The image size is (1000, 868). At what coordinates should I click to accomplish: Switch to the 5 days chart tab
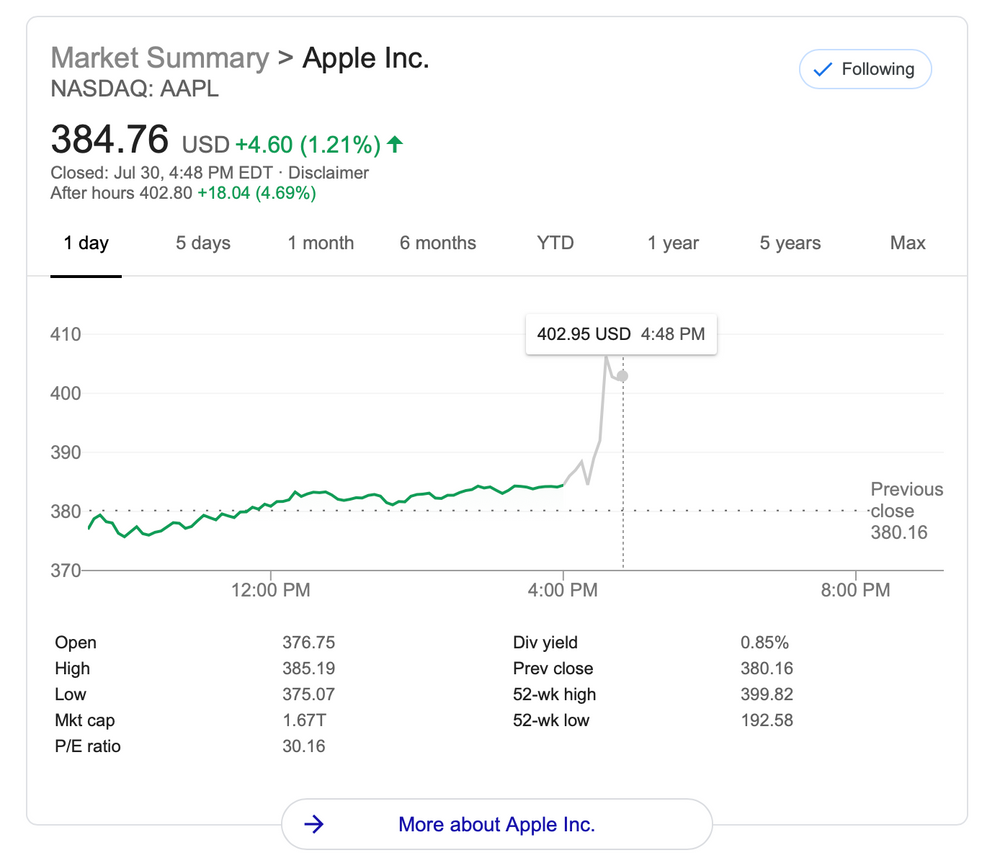coord(203,243)
